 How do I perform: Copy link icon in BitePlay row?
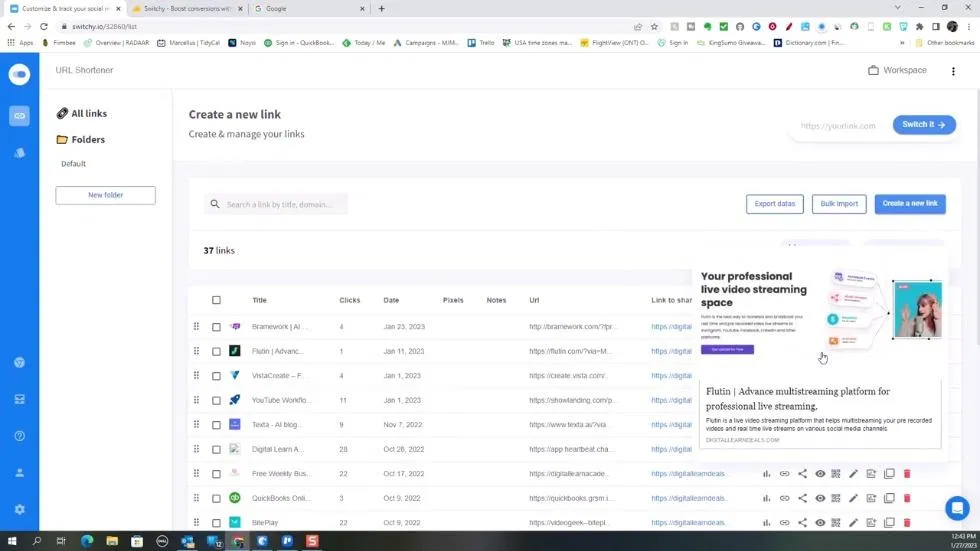784,522
